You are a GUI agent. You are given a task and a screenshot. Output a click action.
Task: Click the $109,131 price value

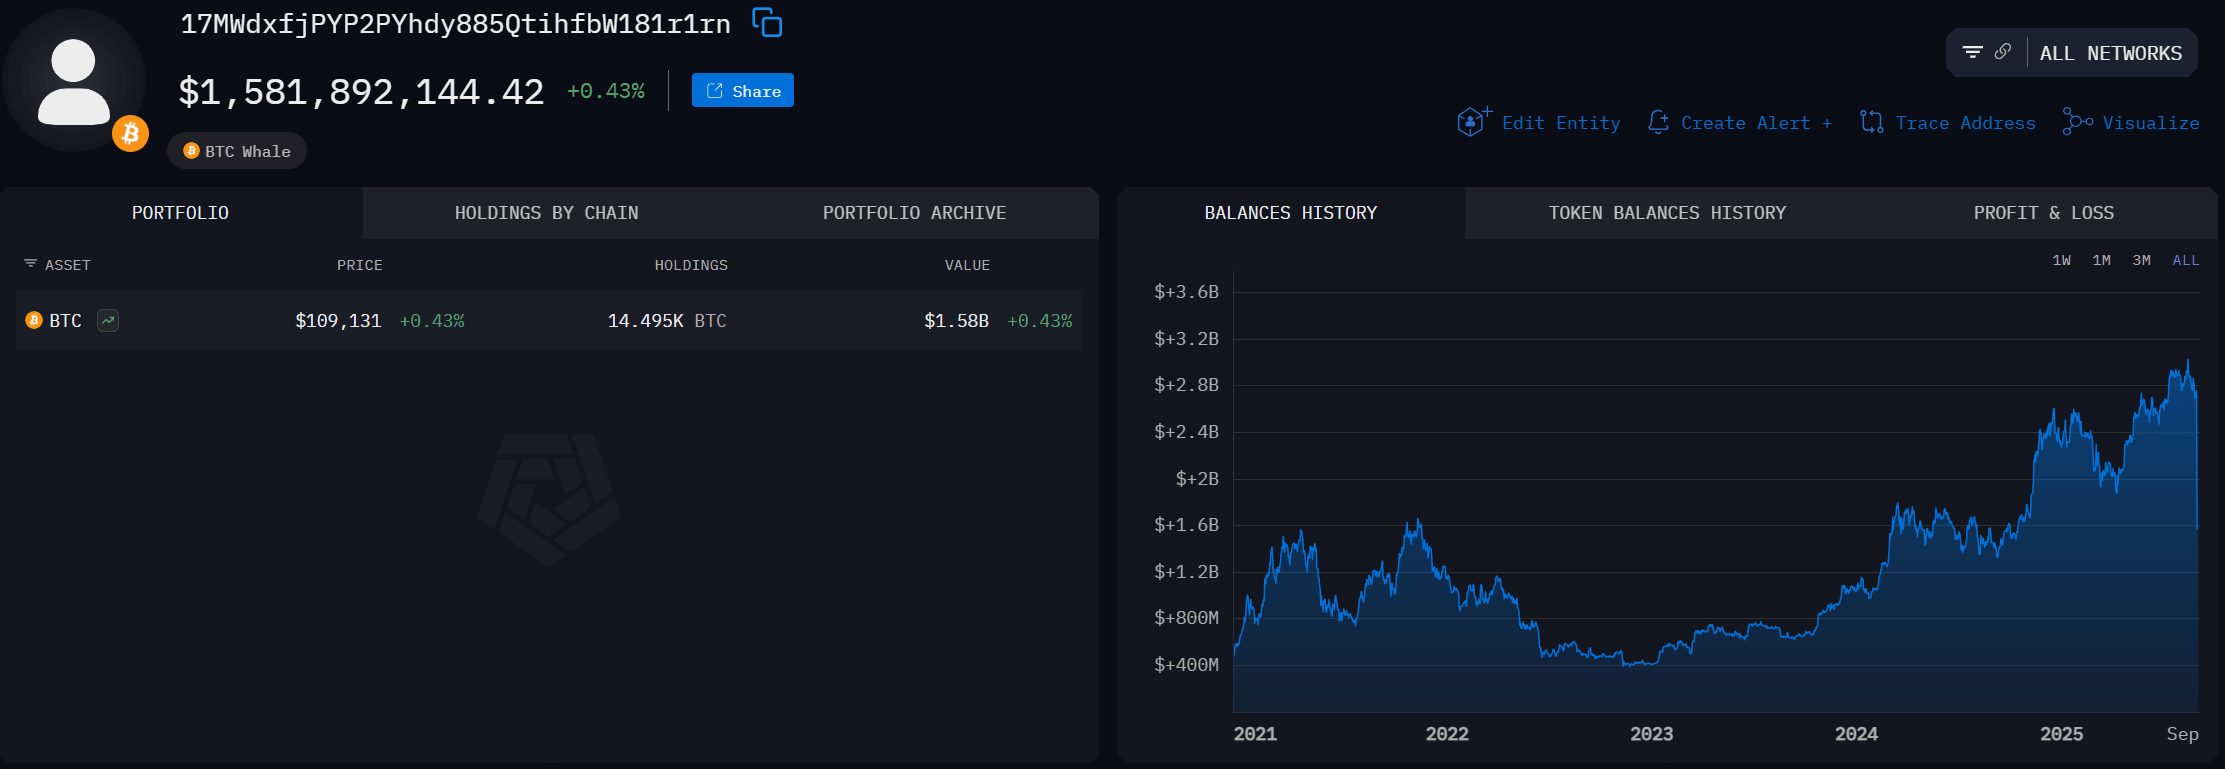[338, 321]
